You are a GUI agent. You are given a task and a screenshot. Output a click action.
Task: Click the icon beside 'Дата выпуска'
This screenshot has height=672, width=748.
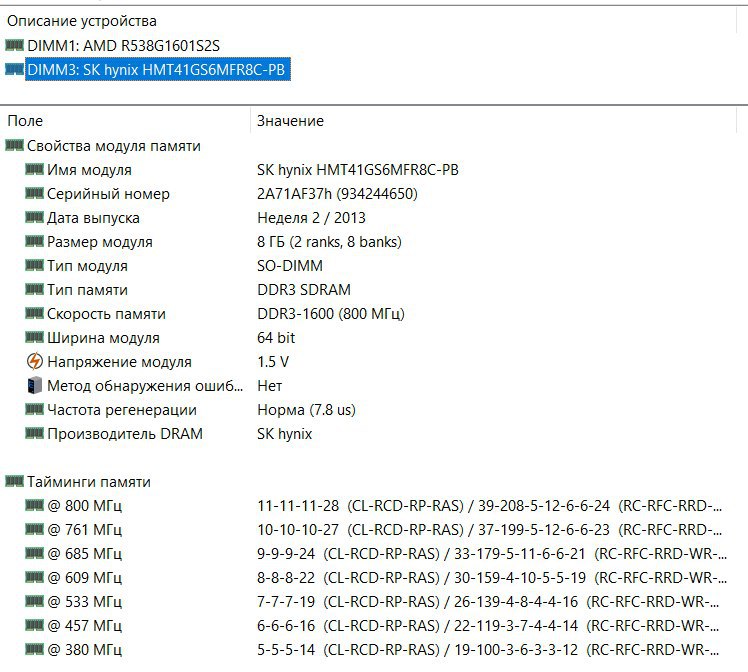[x=34, y=217]
